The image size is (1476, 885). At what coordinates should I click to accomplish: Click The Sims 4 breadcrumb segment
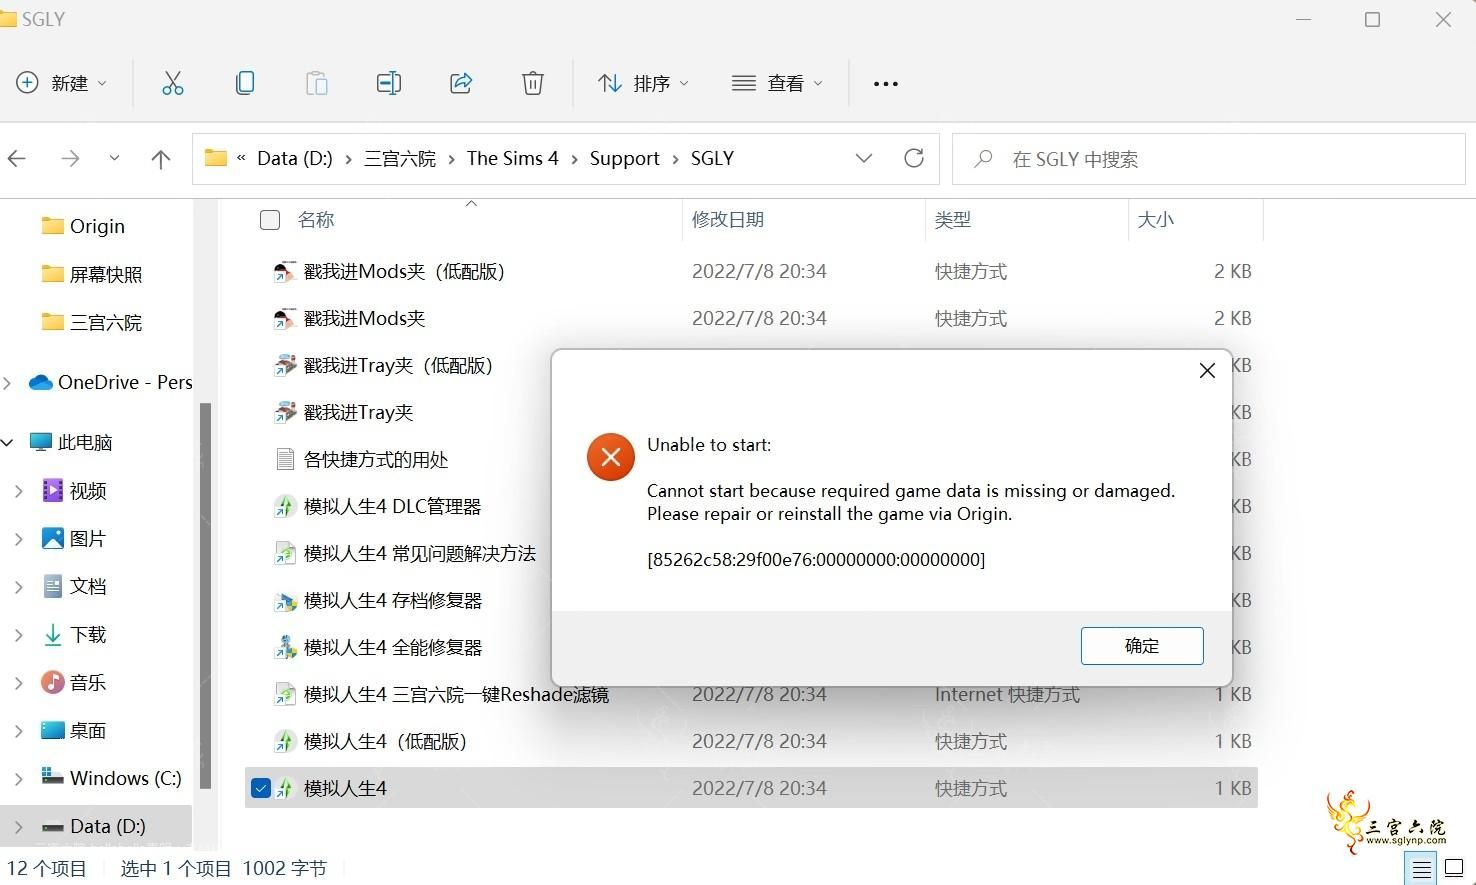[x=512, y=158]
